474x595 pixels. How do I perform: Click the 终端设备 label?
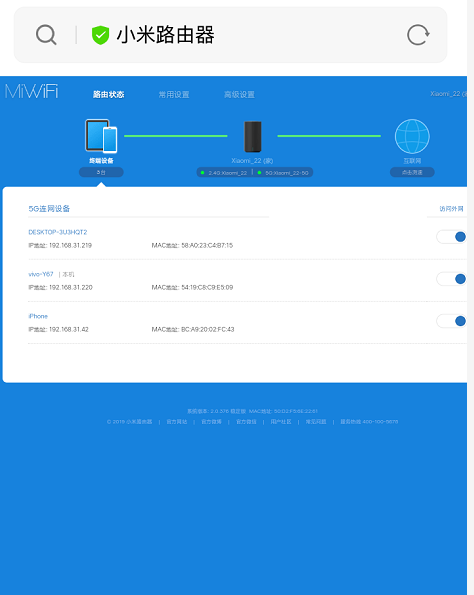(101, 161)
